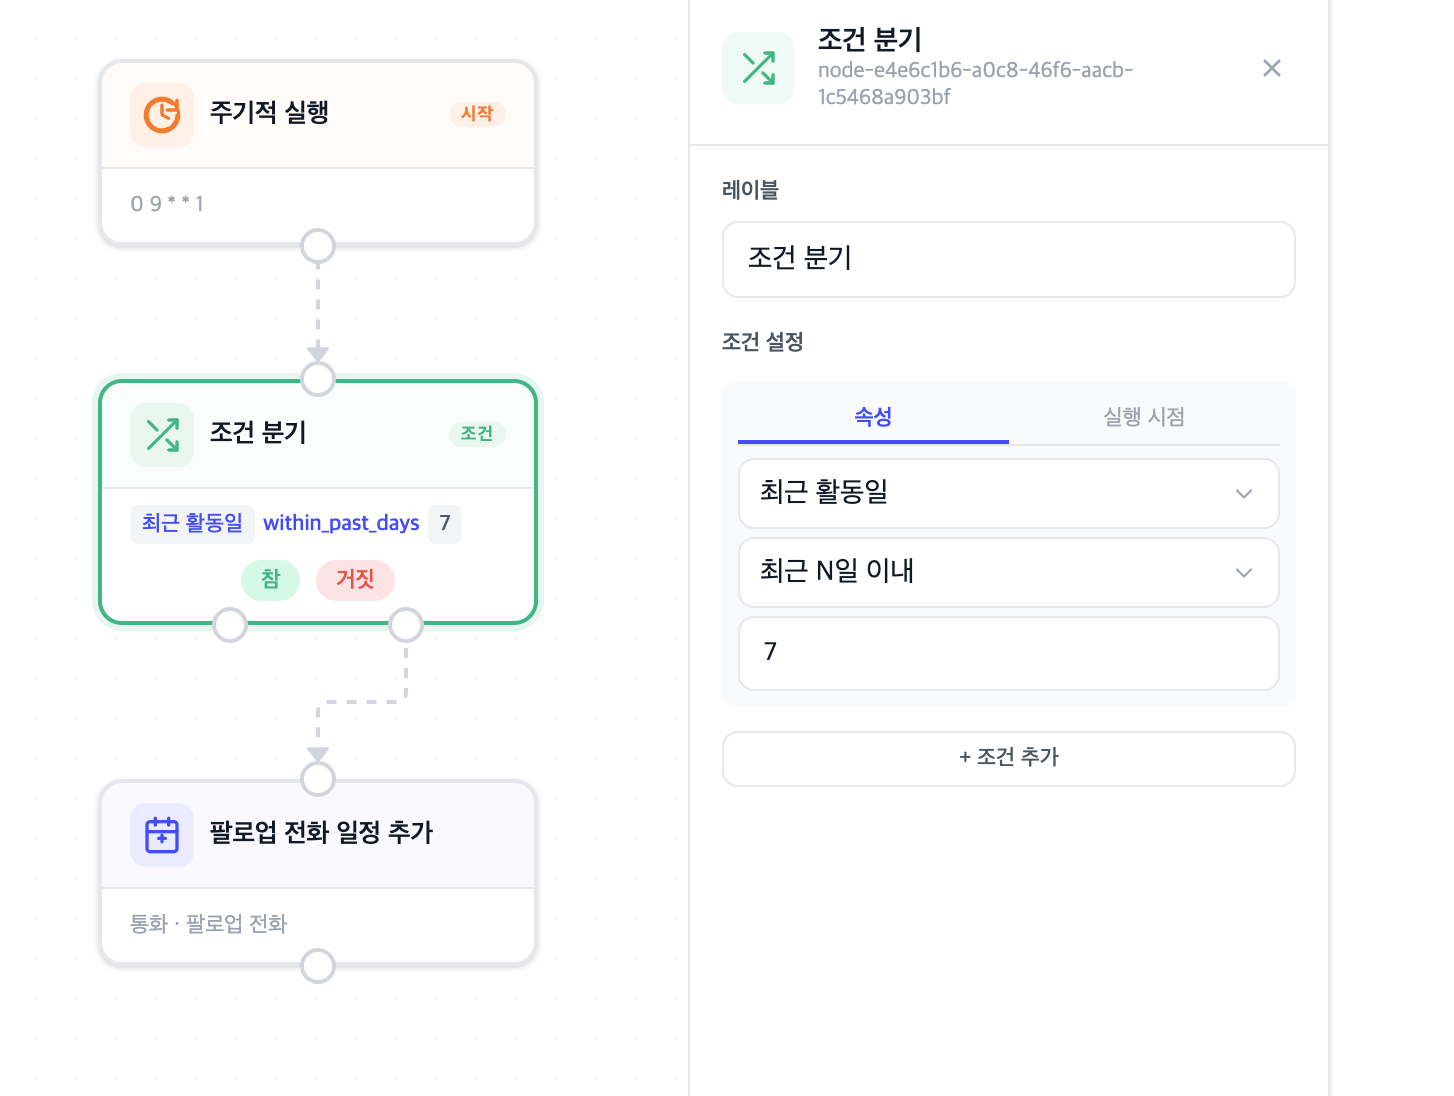Click the 최근 활동일 tag in the condition node
The image size is (1454, 1096).
[x=192, y=523]
